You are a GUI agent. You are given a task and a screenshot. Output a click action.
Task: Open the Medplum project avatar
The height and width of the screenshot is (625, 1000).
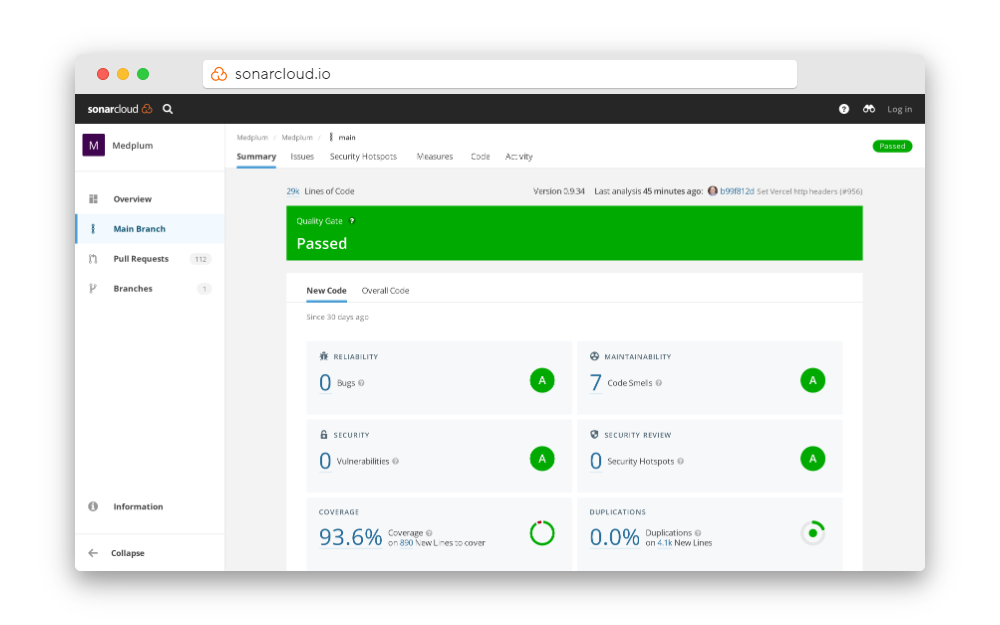tap(93, 146)
